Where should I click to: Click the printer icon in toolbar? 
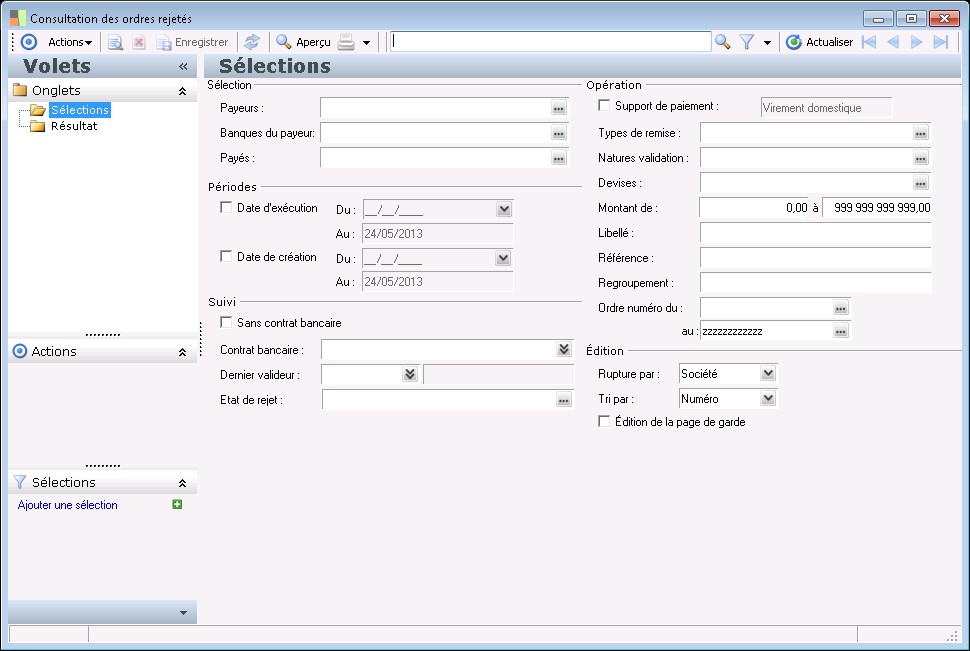pyautogui.click(x=346, y=42)
